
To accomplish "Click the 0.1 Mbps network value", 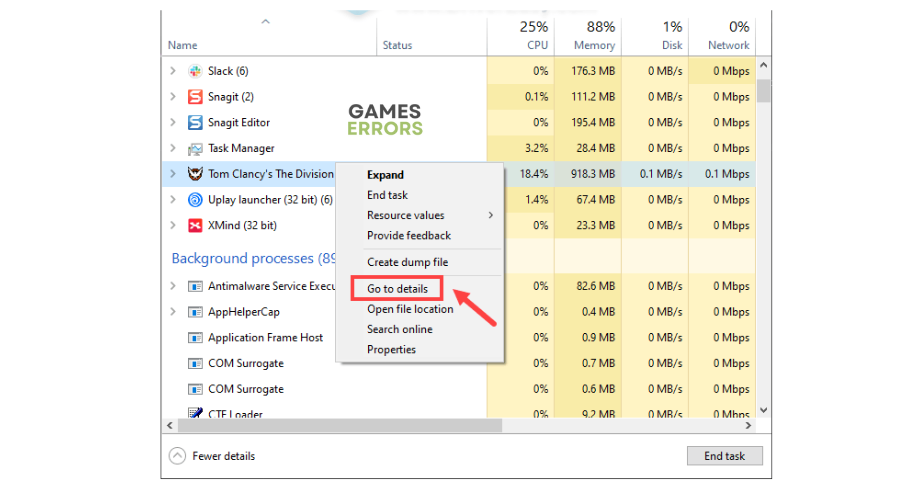I will (x=727, y=174).
